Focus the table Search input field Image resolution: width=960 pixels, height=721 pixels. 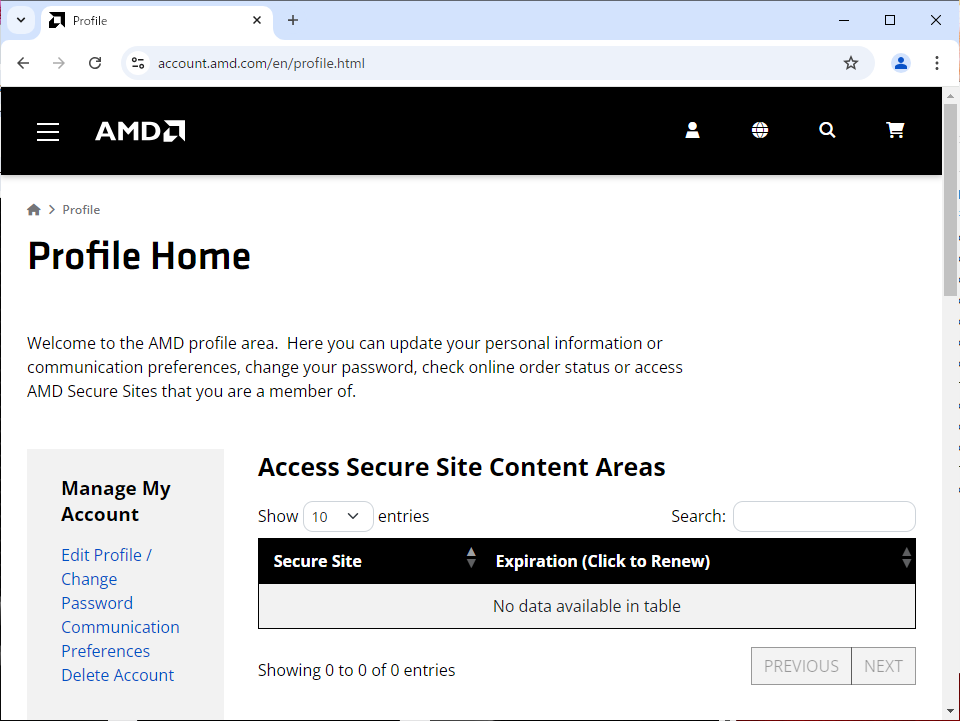(824, 516)
